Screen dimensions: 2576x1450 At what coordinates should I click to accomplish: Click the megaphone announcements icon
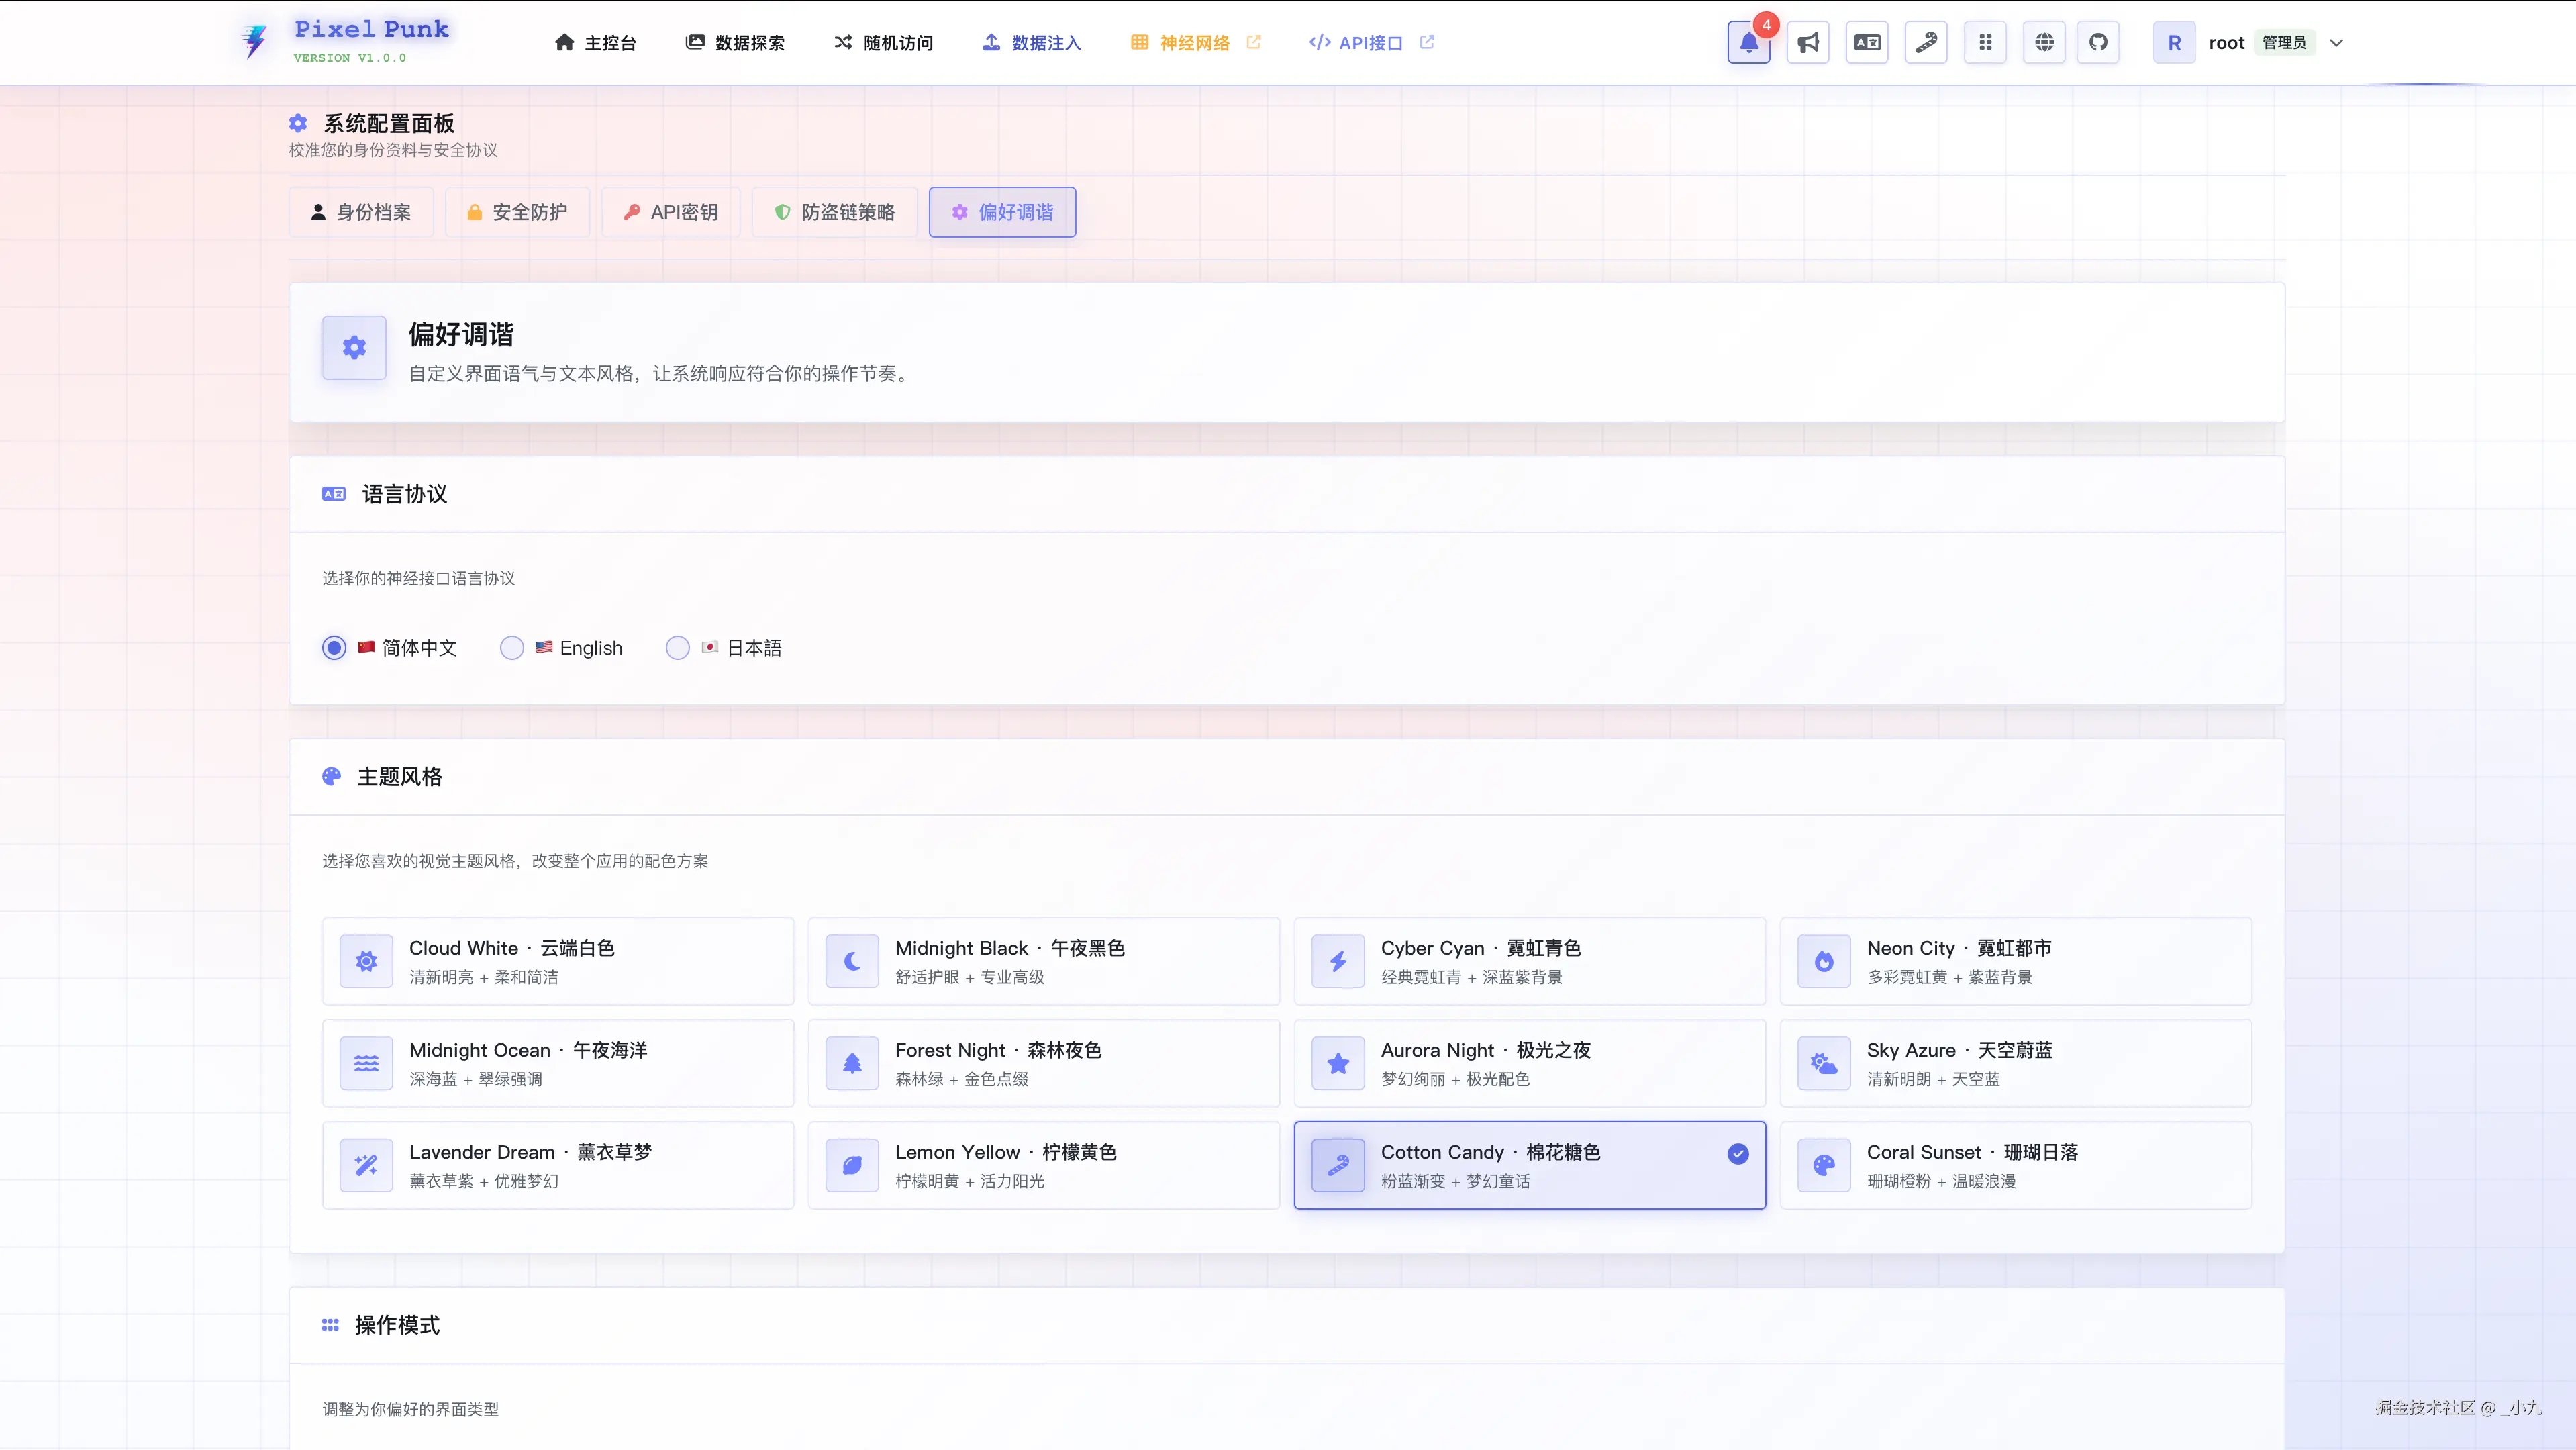pos(1808,42)
